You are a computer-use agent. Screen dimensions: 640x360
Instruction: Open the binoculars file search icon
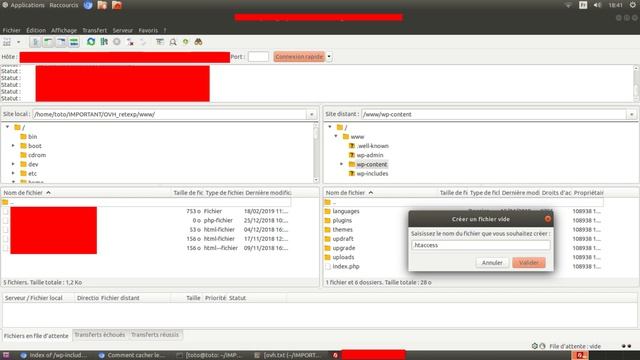[198, 42]
